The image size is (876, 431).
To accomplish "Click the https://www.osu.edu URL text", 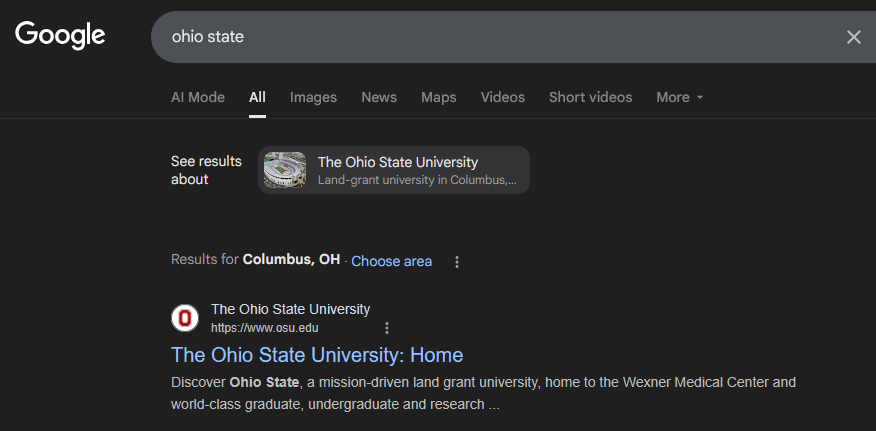I will [265, 328].
